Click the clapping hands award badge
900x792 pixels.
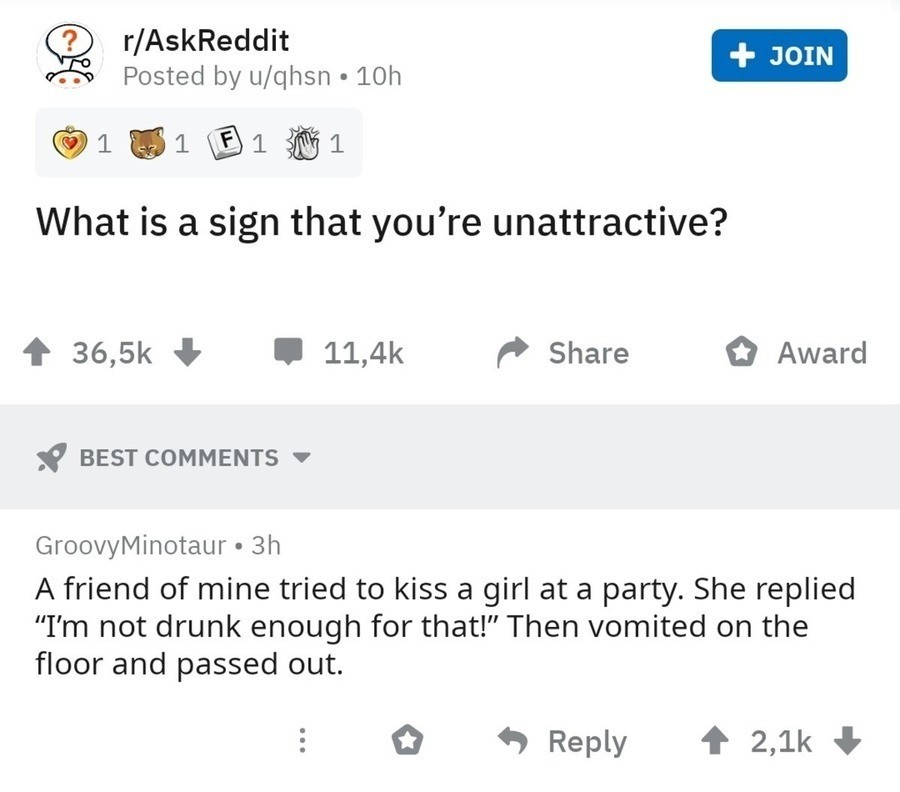click(x=302, y=144)
